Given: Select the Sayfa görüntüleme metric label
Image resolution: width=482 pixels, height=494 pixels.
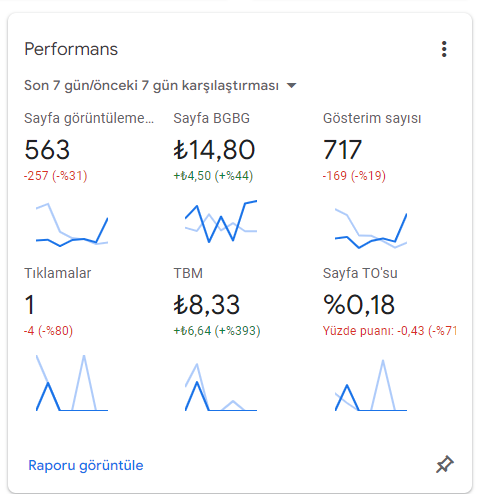Looking at the screenshot, I should click(x=89, y=118).
